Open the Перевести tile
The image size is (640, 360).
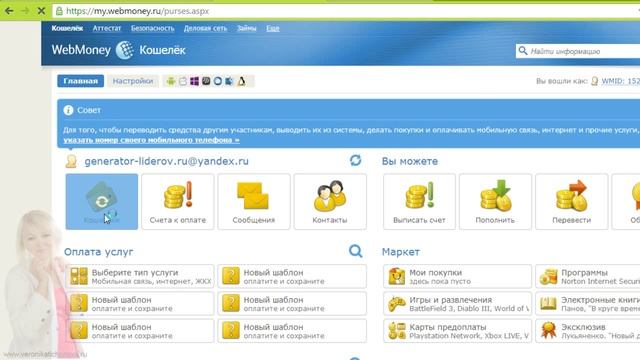tap(571, 202)
